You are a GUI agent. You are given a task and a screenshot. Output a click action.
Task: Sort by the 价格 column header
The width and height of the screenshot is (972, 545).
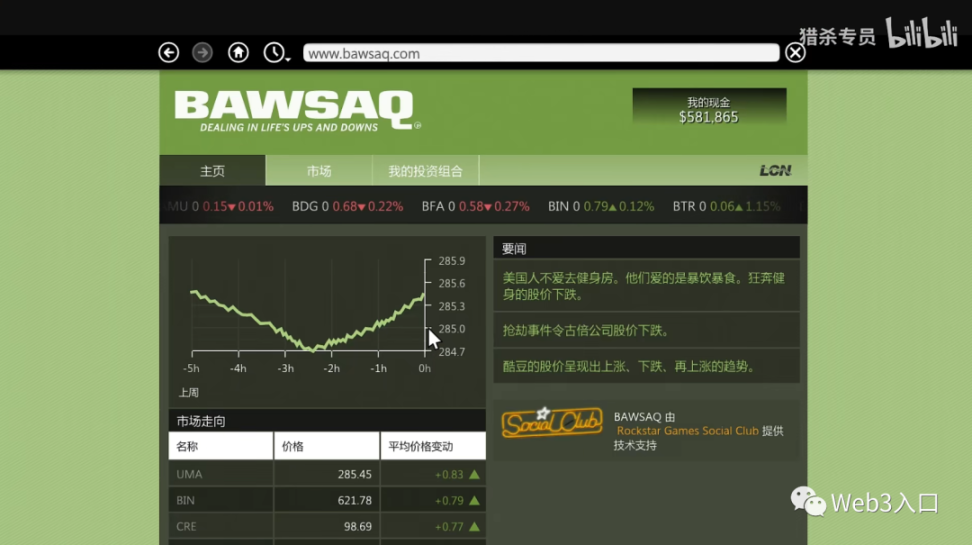tap(327, 446)
